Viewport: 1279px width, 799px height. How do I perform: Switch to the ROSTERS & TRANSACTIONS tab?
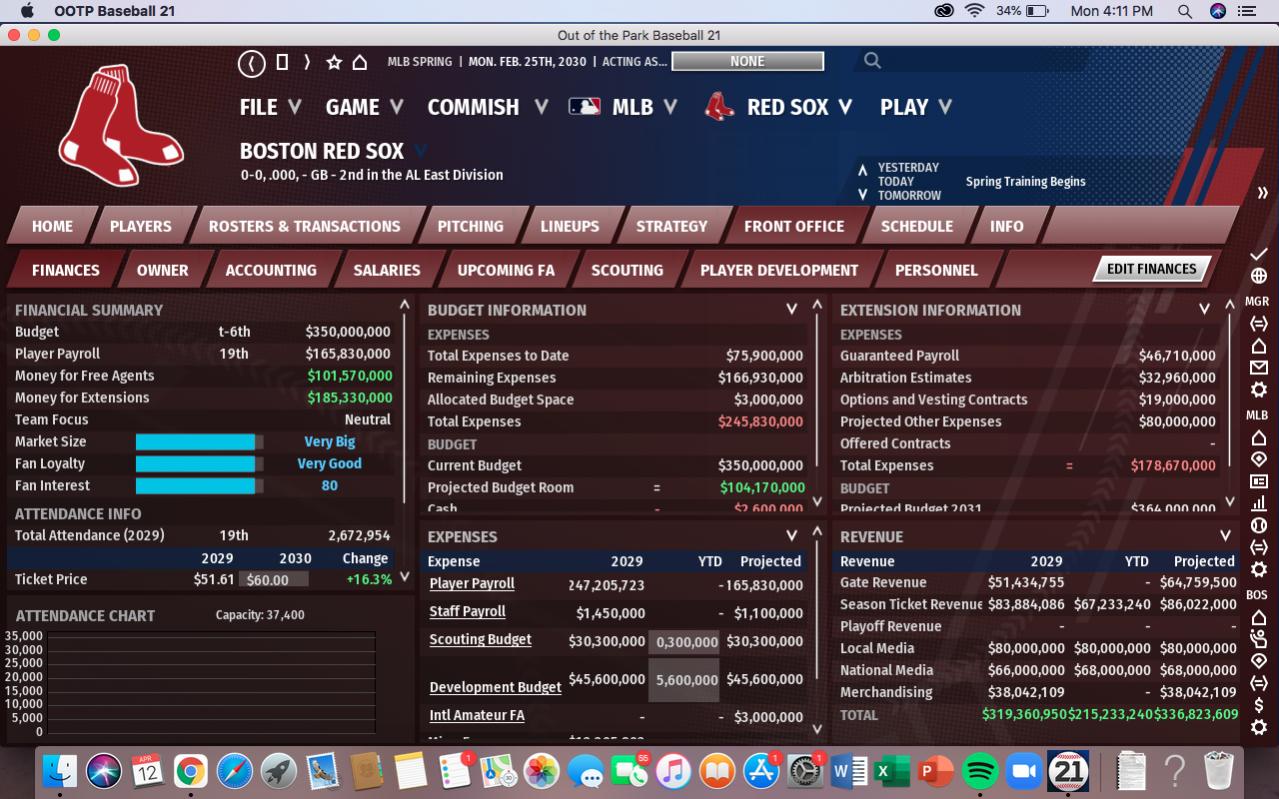[x=304, y=226]
